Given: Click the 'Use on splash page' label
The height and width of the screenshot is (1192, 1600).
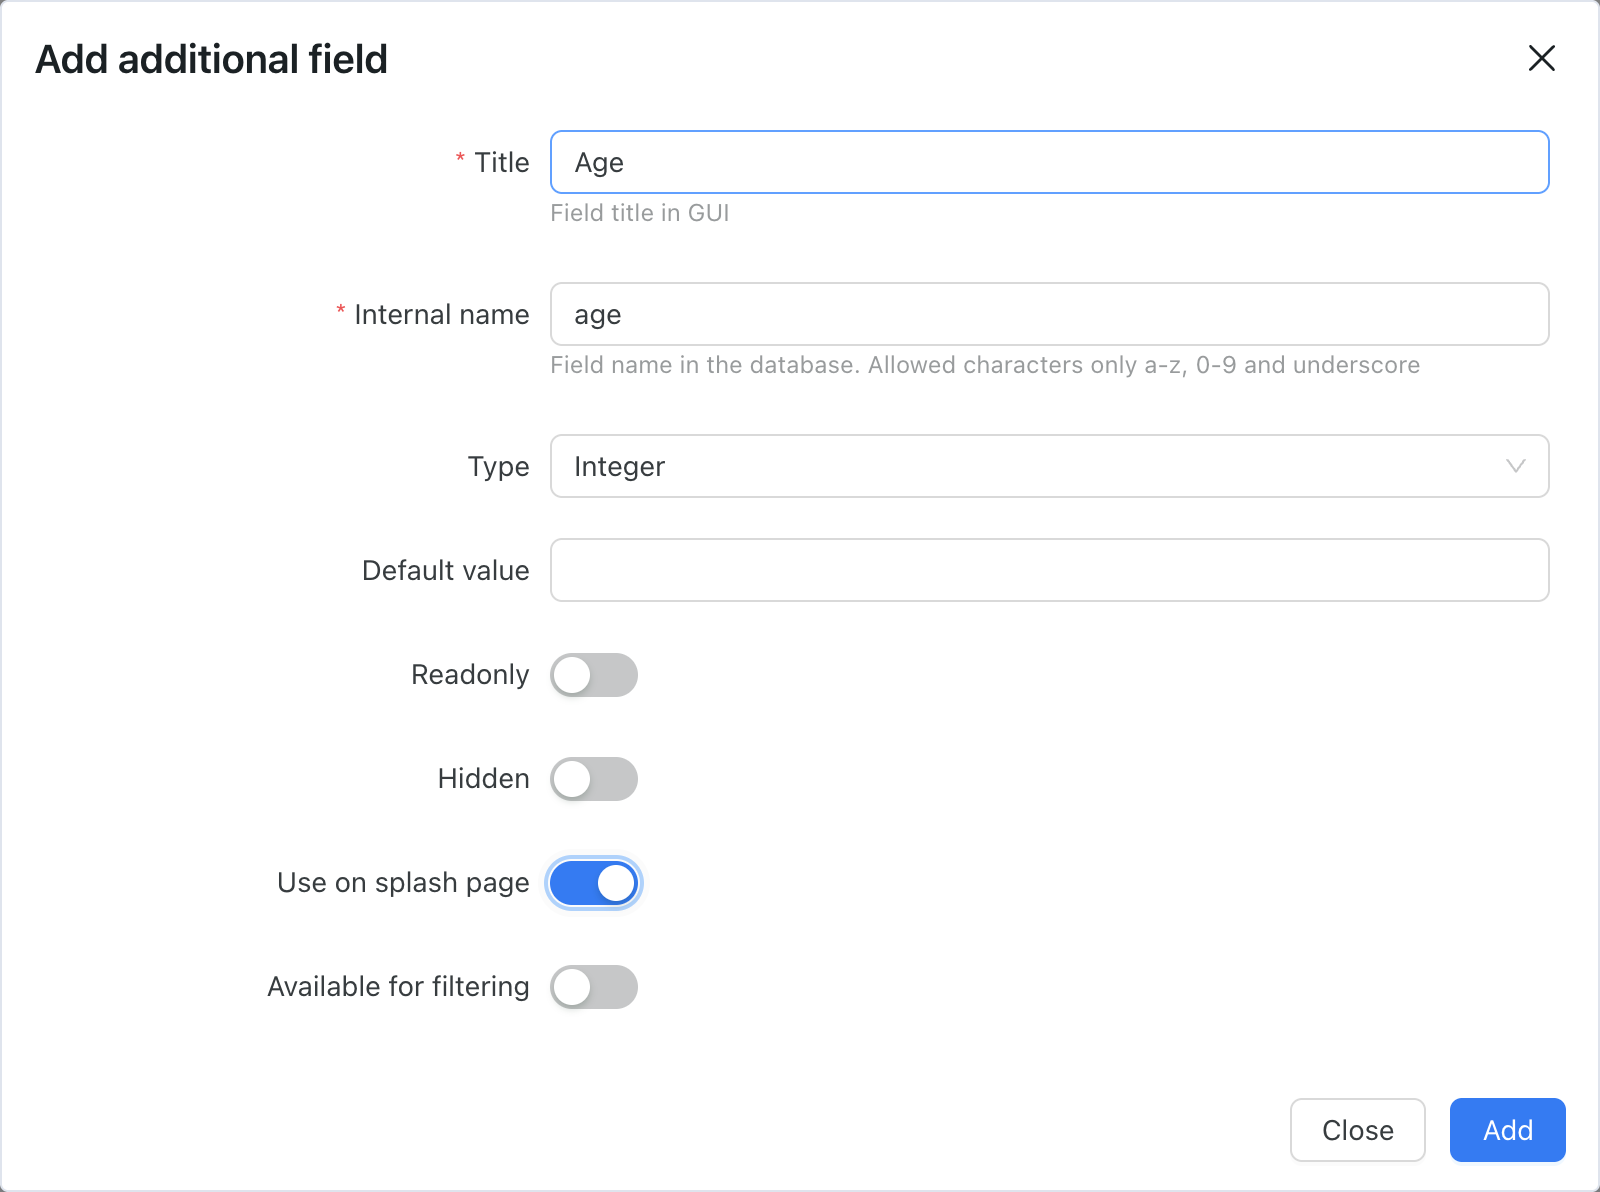Looking at the screenshot, I should tap(403, 883).
